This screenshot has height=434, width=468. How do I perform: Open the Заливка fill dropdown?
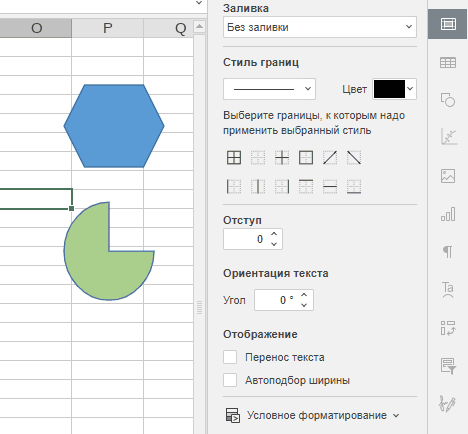[320, 27]
